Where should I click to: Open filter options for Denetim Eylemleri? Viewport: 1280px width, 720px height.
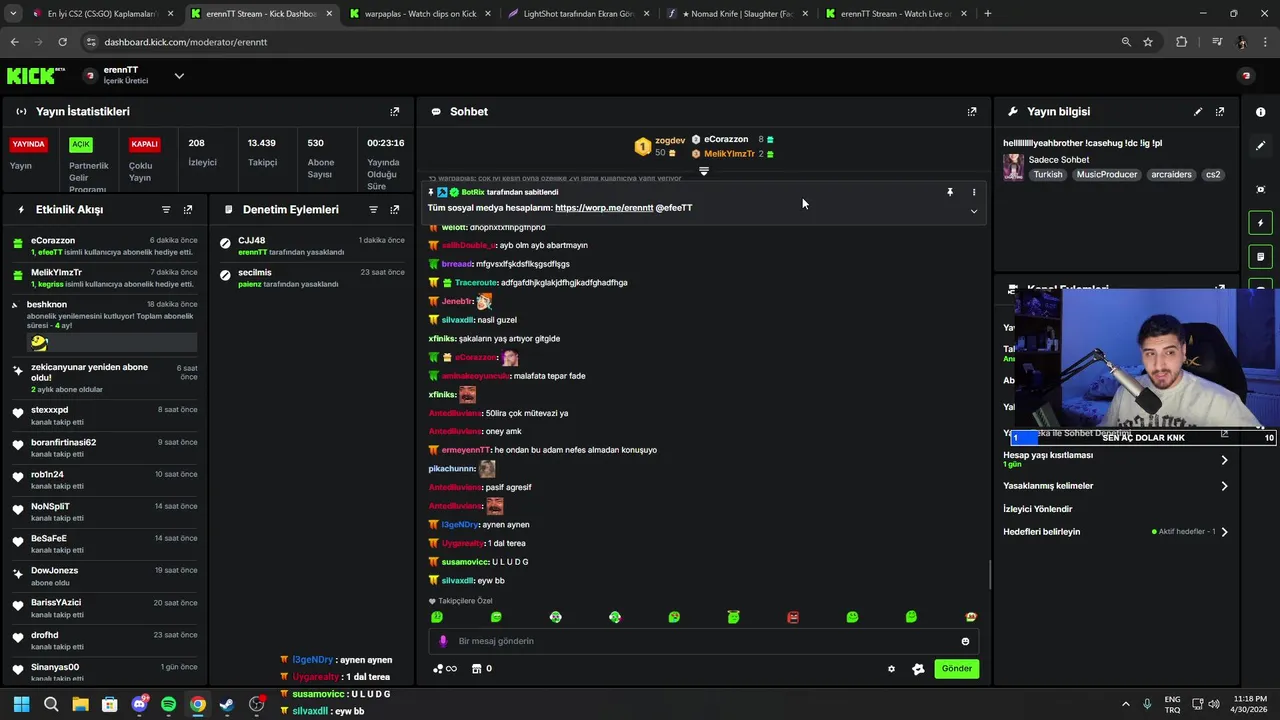click(x=373, y=210)
